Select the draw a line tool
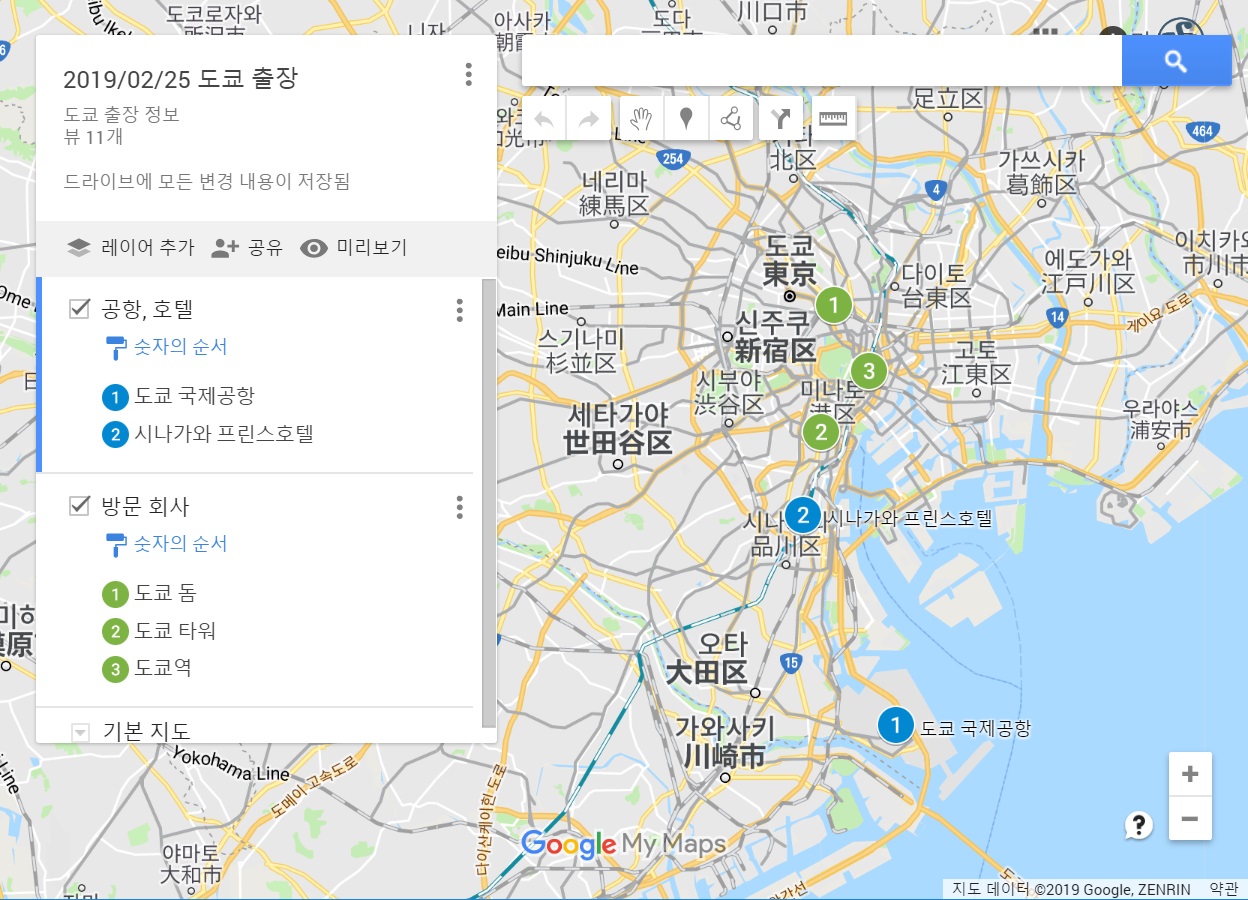This screenshot has width=1248, height=900. (x=731, y=117)
